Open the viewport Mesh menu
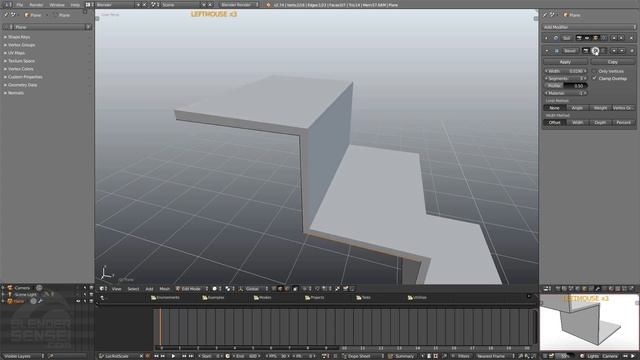 pyautogui.click(x=164, y=289)
